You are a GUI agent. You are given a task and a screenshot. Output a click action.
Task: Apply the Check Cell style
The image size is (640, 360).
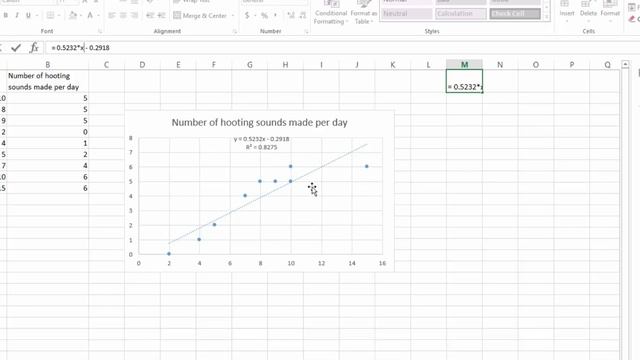coord(515,13)
